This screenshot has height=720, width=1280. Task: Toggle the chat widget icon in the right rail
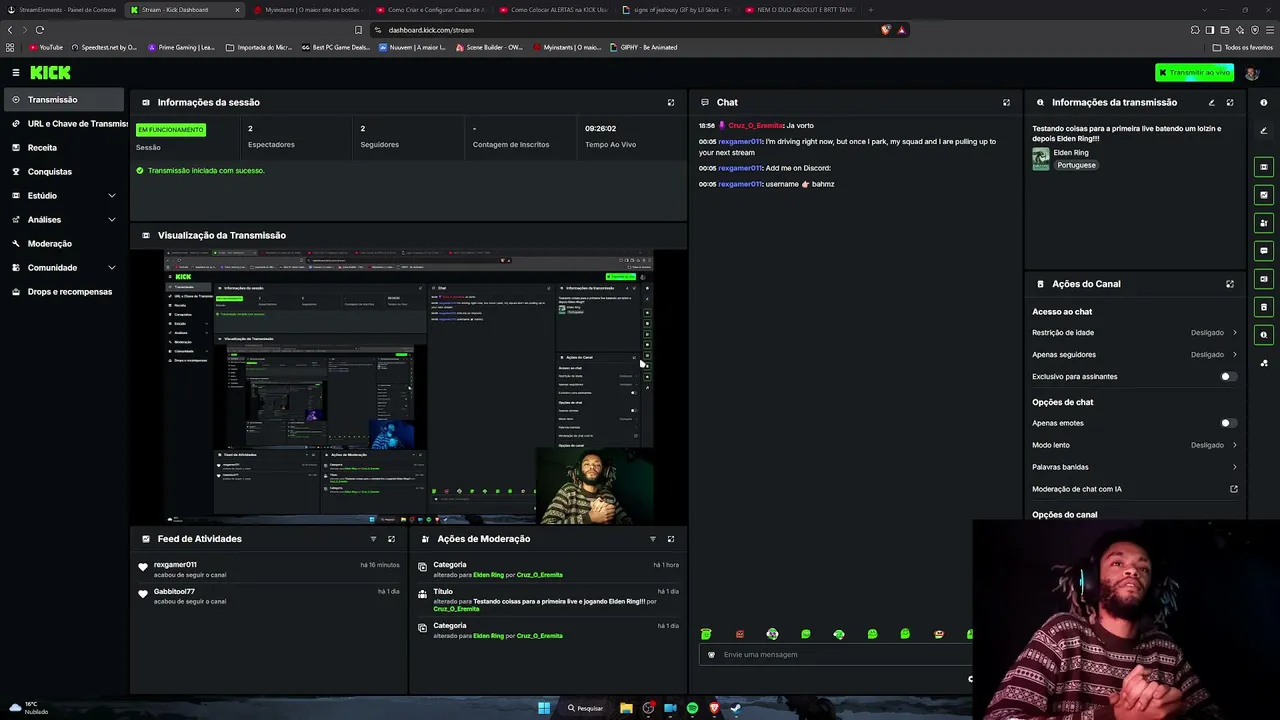tap(1264, 251)
